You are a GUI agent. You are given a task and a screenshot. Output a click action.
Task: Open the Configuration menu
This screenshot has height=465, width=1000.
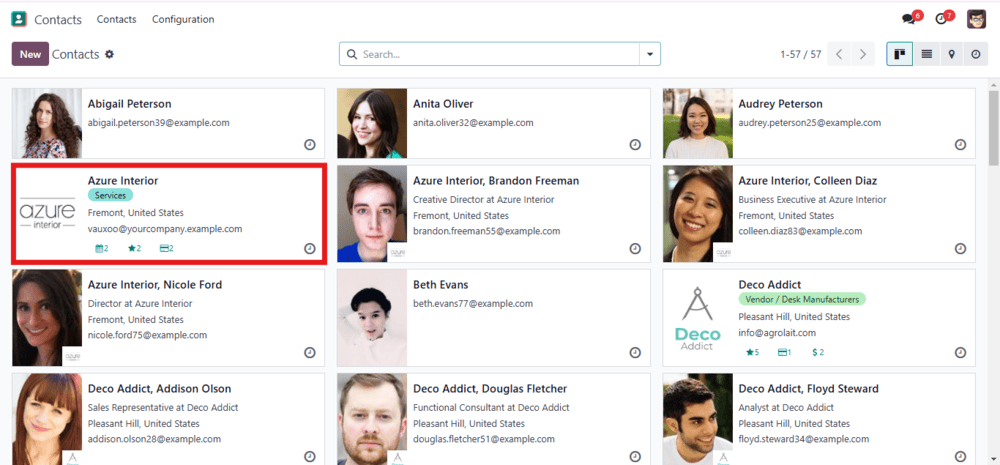click(x=183, y=19)
